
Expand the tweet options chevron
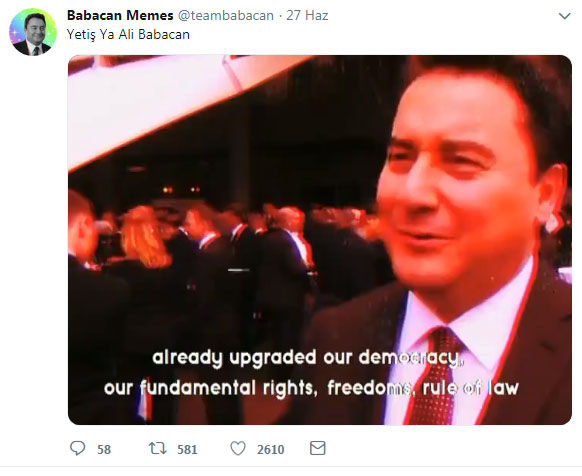click(x=565, y=16)
